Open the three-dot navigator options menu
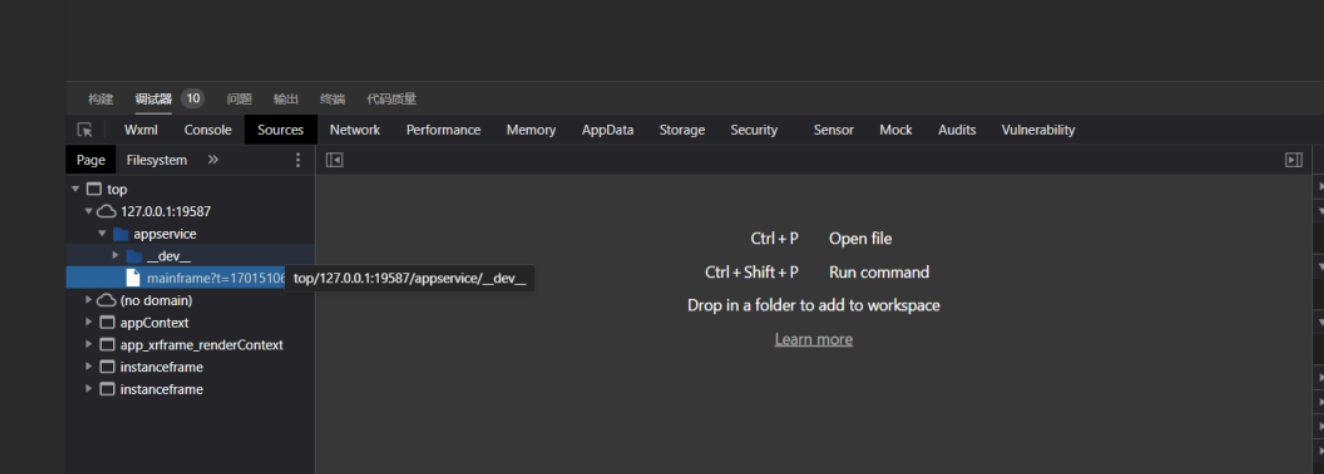 [x=297, y=160]
